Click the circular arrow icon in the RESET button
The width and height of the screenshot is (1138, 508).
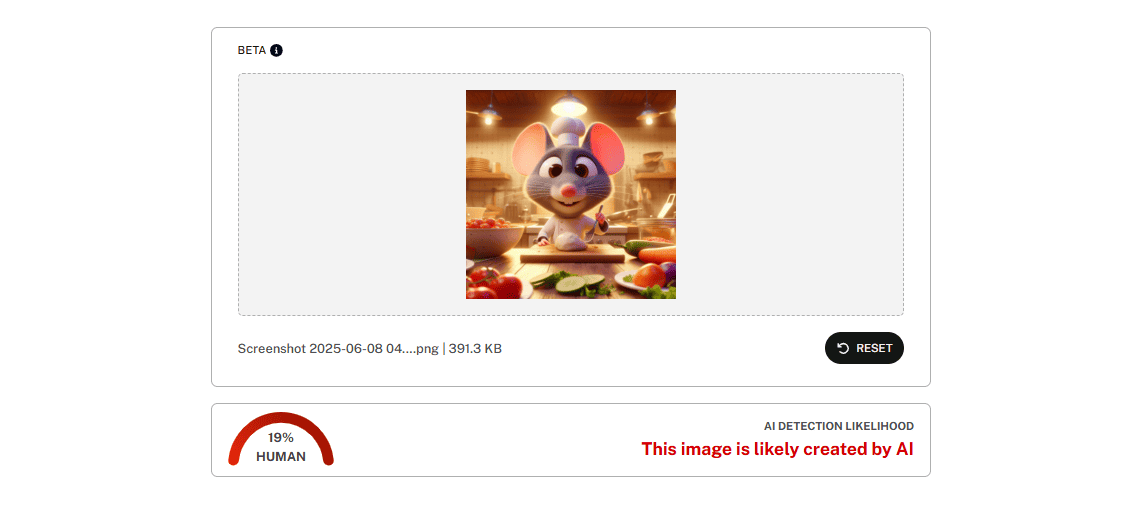pos(843,348)
